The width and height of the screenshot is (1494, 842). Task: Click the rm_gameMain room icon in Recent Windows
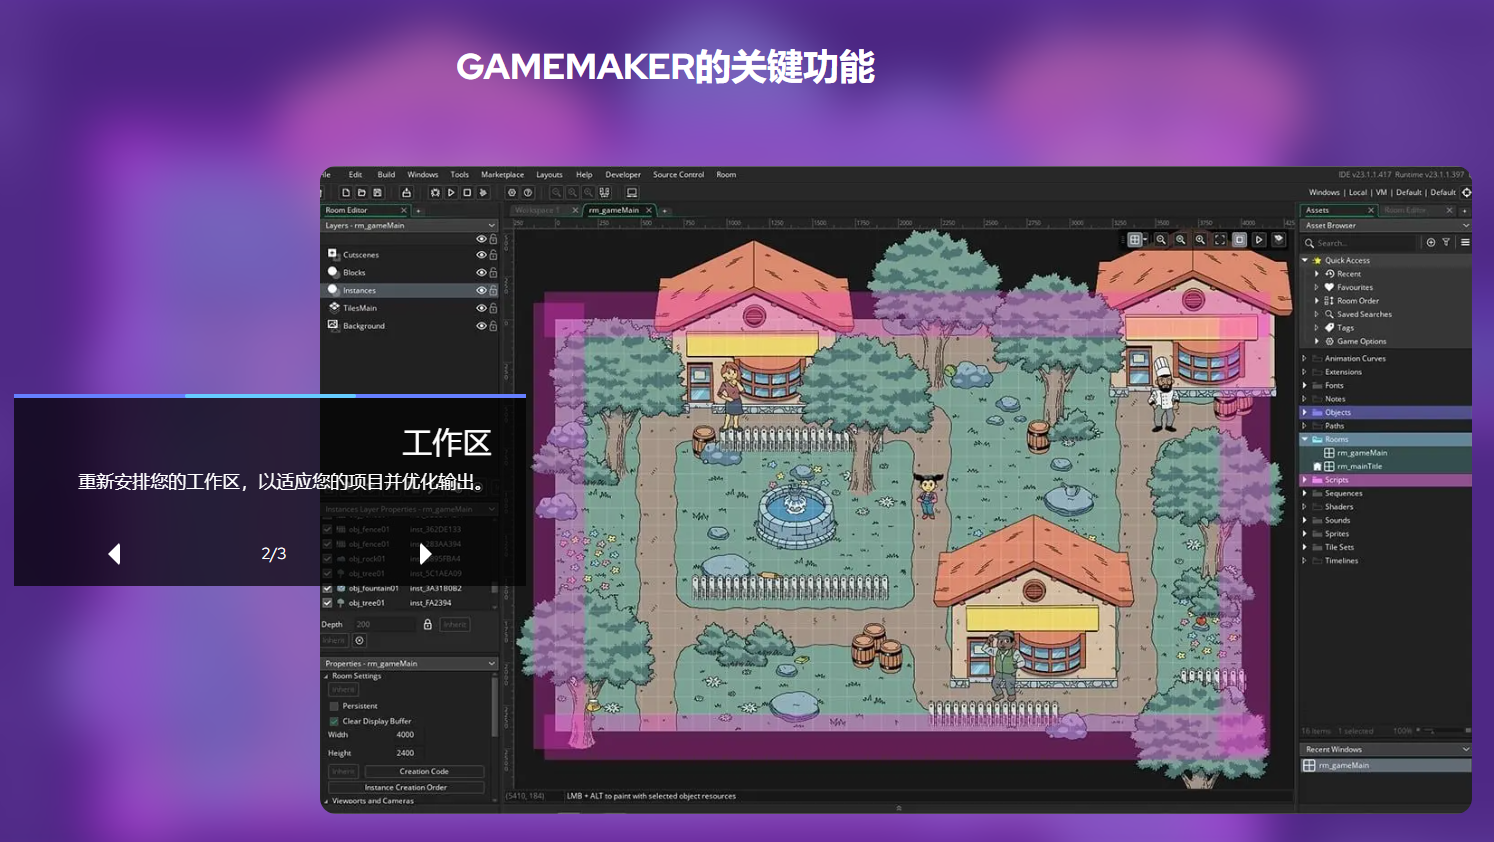1309,766
